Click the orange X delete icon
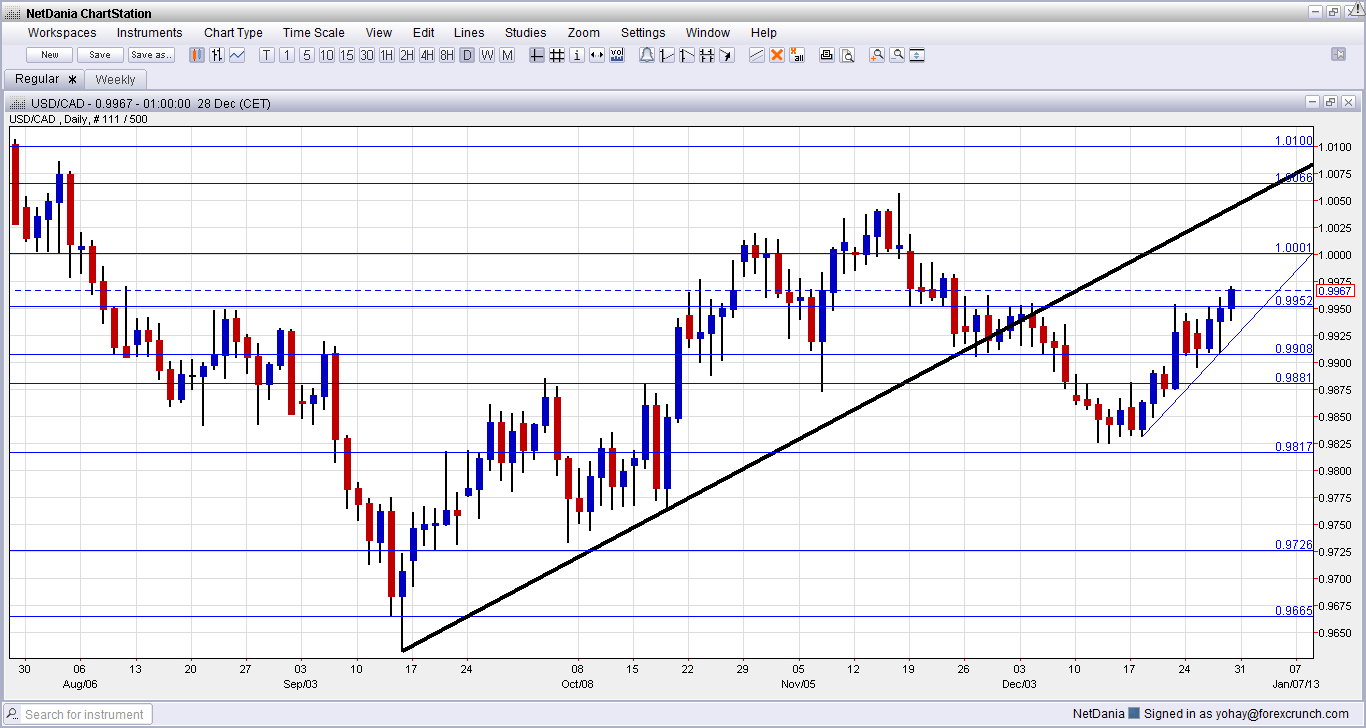 tap(776, 55)
